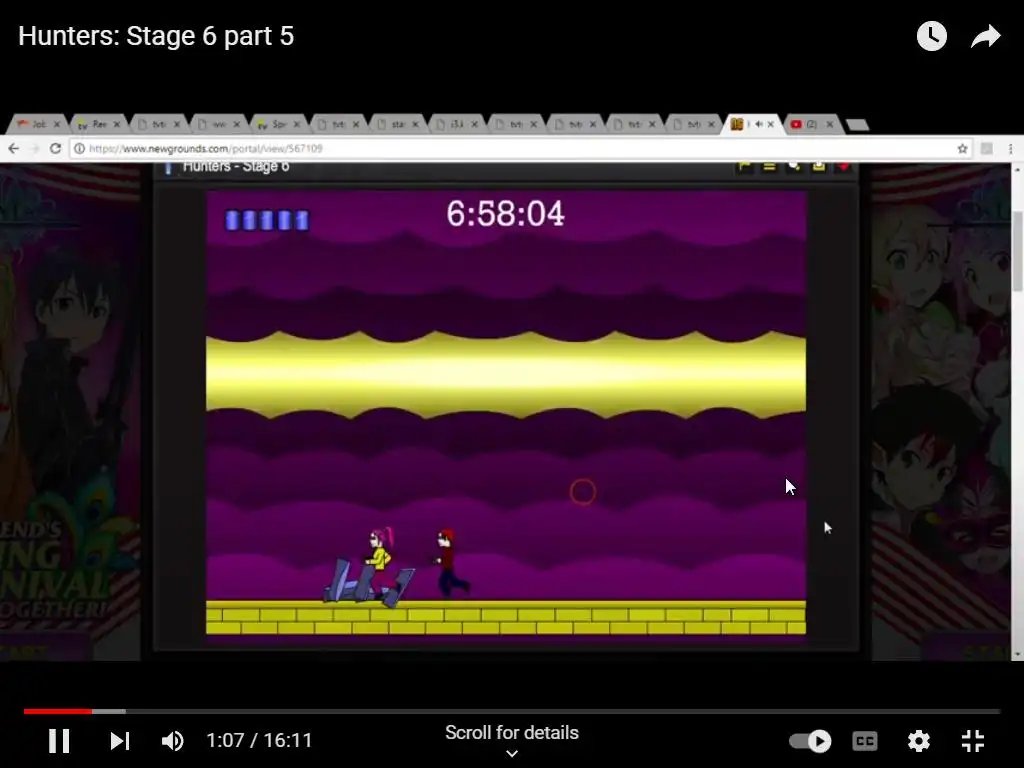Bookmark page with the star icon
The width and height of the screenshot is (1024, 768).
click(x=962, y=148)
